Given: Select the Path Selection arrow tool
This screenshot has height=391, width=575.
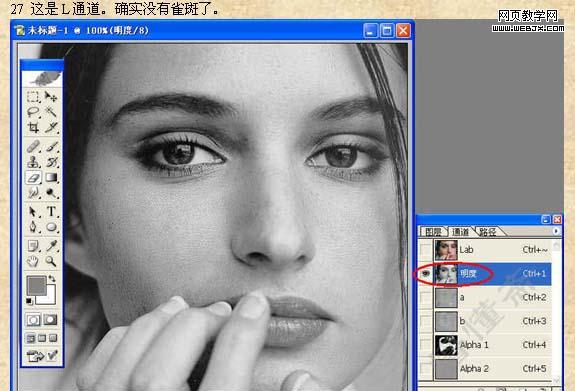Looking at the screenshot, I should [33, 212].
